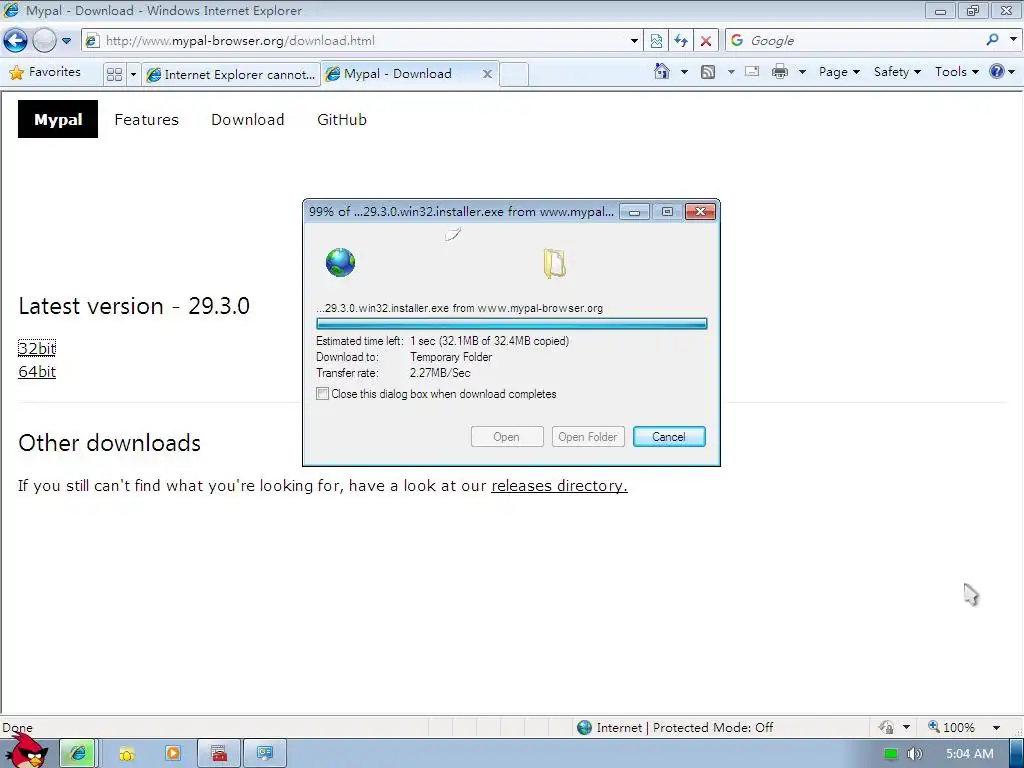Open the Features page link
1024x768 pixels.
coord(146,120)
